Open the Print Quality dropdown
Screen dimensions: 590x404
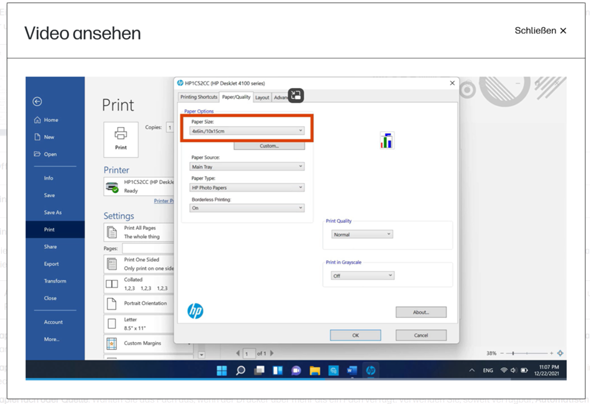coord(362,234)
